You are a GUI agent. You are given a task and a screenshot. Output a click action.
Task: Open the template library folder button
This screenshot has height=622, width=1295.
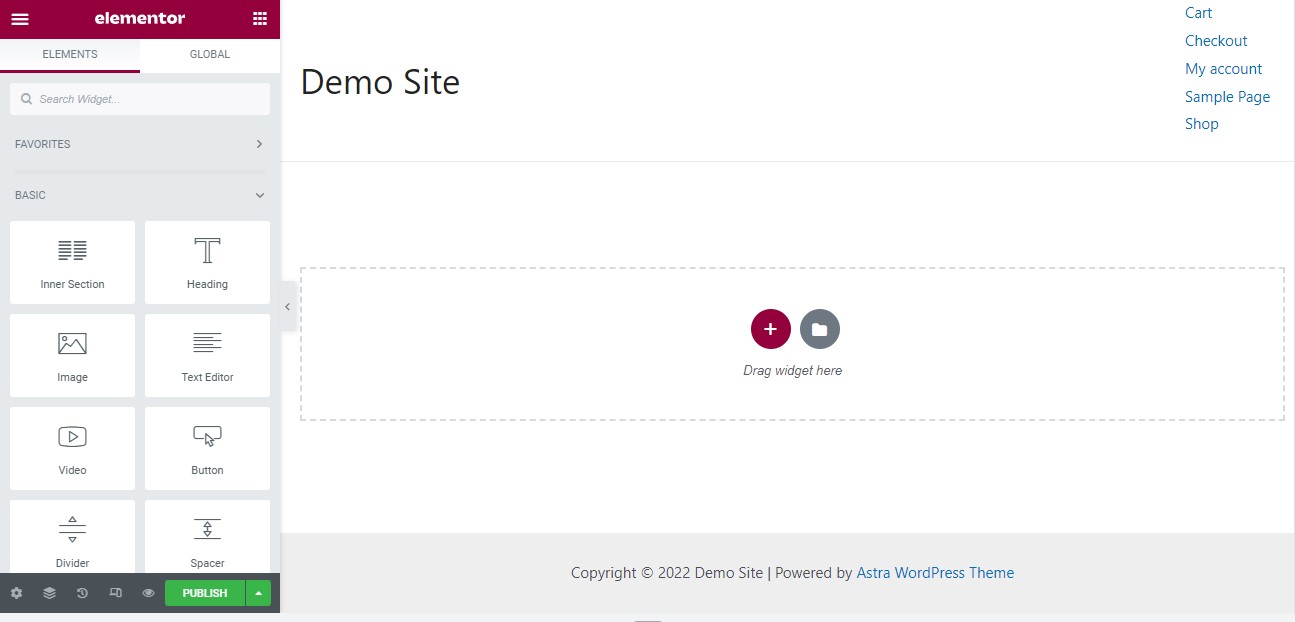point(820,329)
